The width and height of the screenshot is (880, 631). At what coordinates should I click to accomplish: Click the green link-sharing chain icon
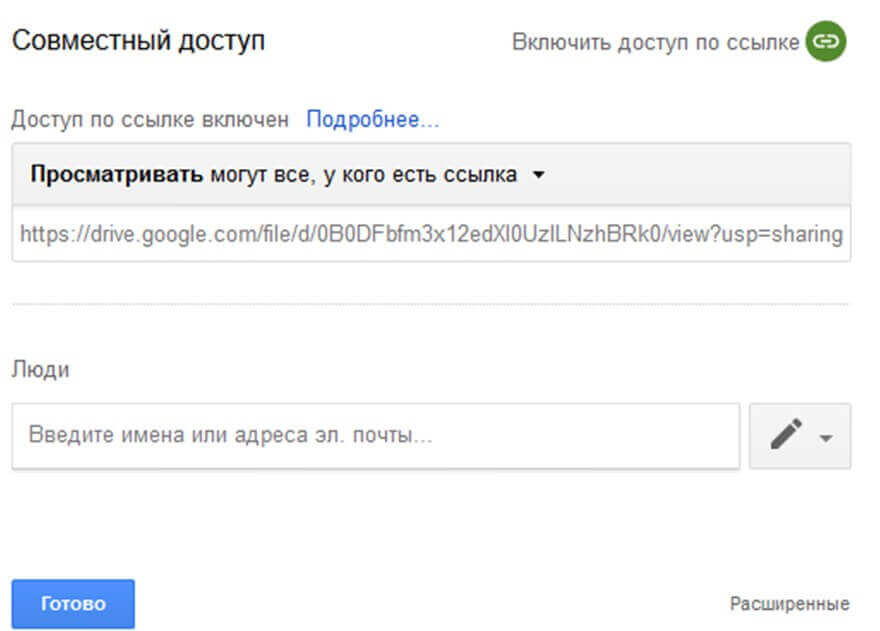[825, 42]
